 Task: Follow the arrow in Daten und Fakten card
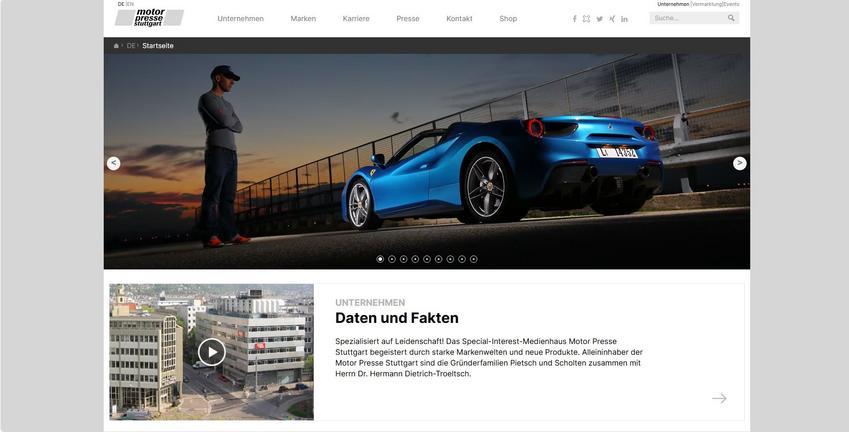pos(719,398)
